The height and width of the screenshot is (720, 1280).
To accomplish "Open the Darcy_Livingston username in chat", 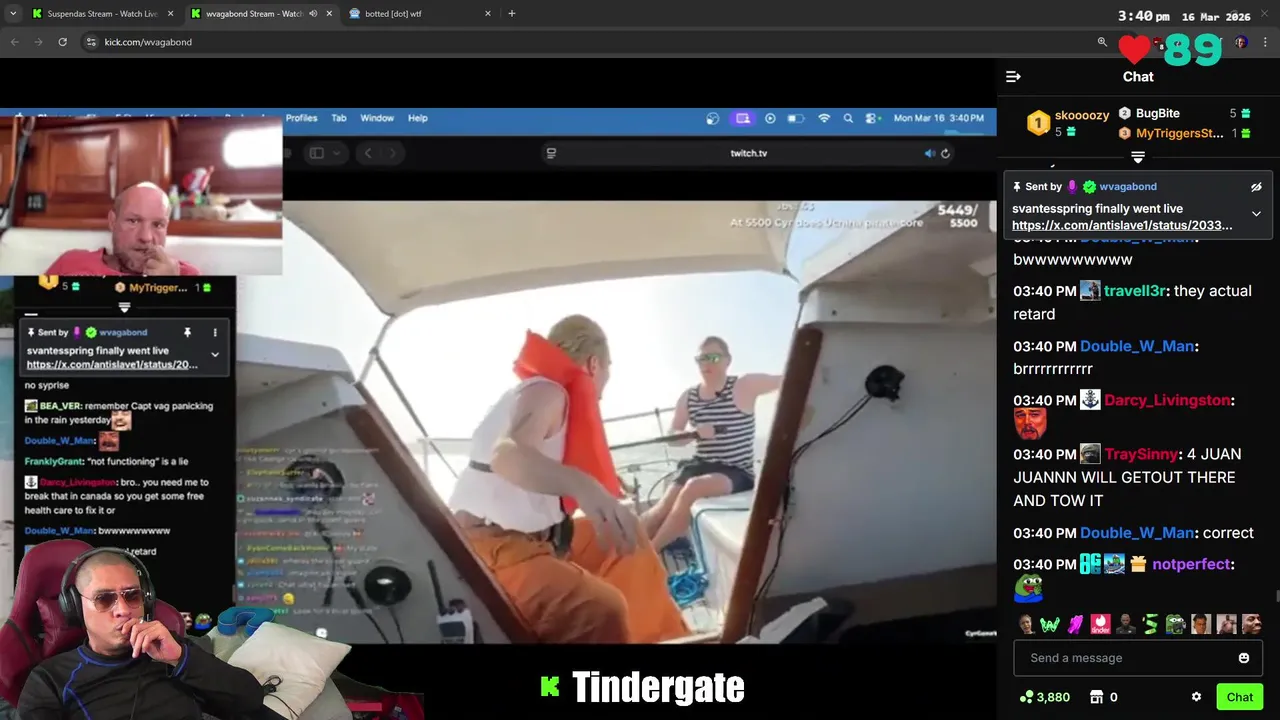I will pos(1167,400).
